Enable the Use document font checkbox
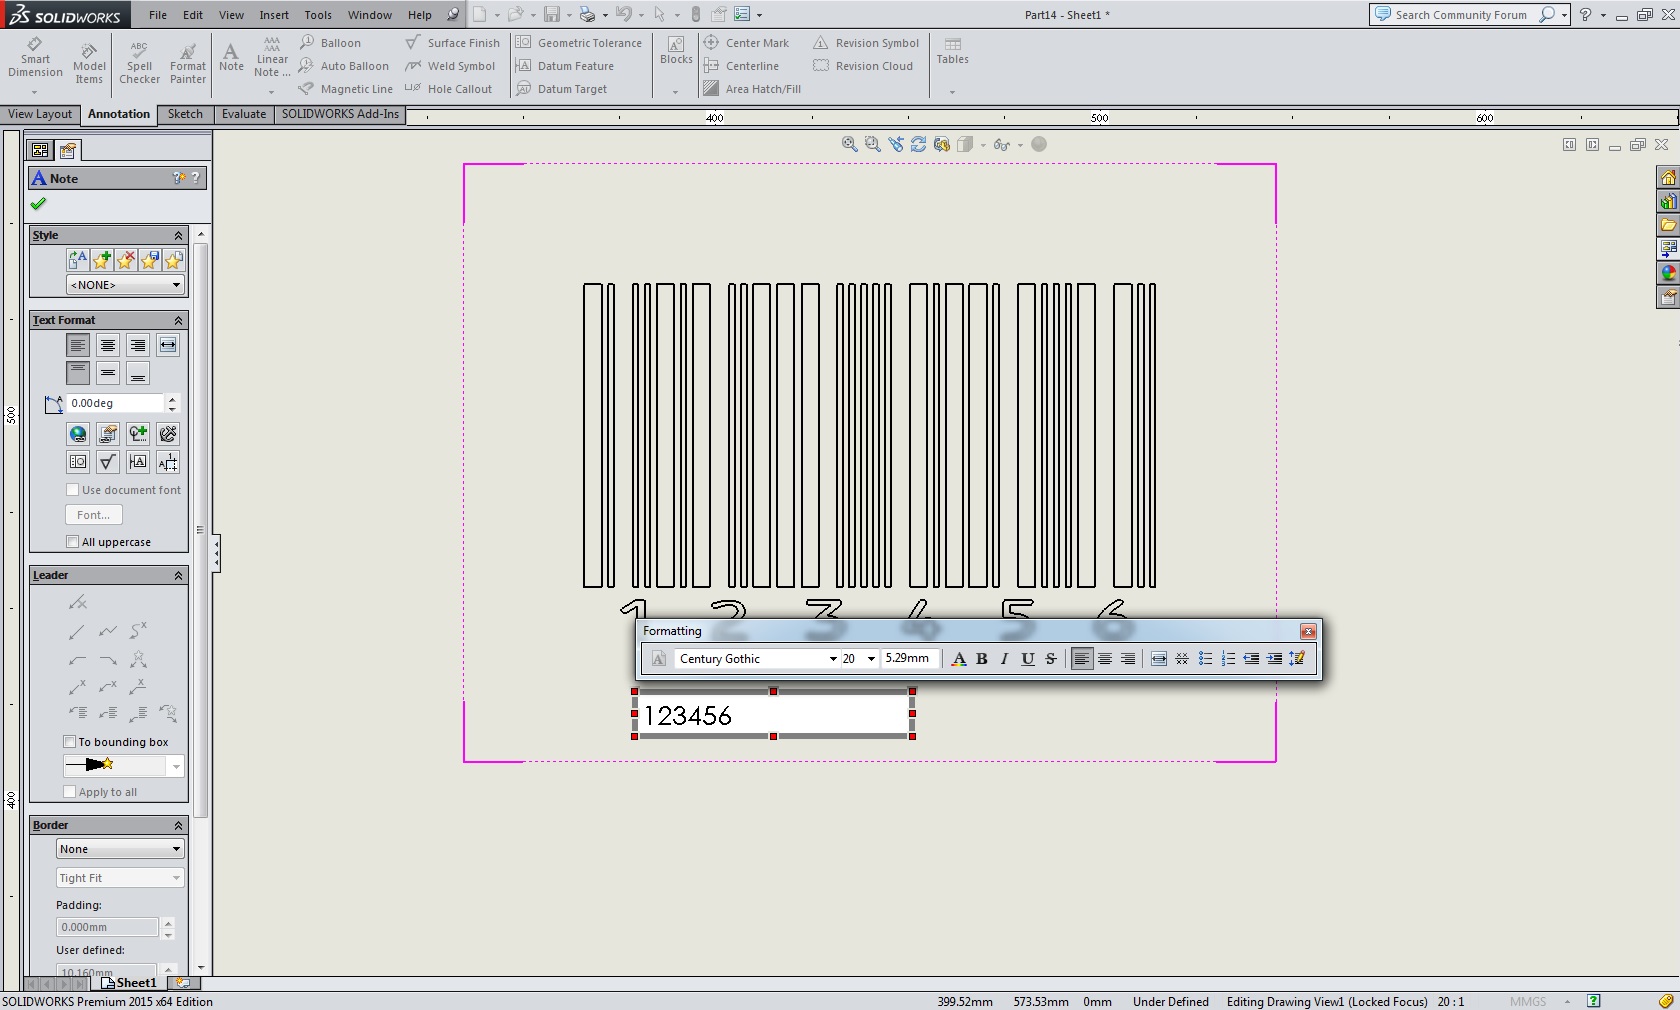 (72, 490)
